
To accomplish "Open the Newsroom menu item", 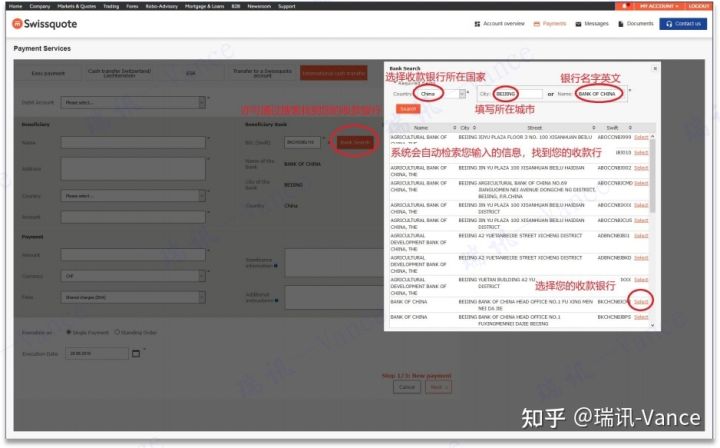I will [x=259, y=6].
